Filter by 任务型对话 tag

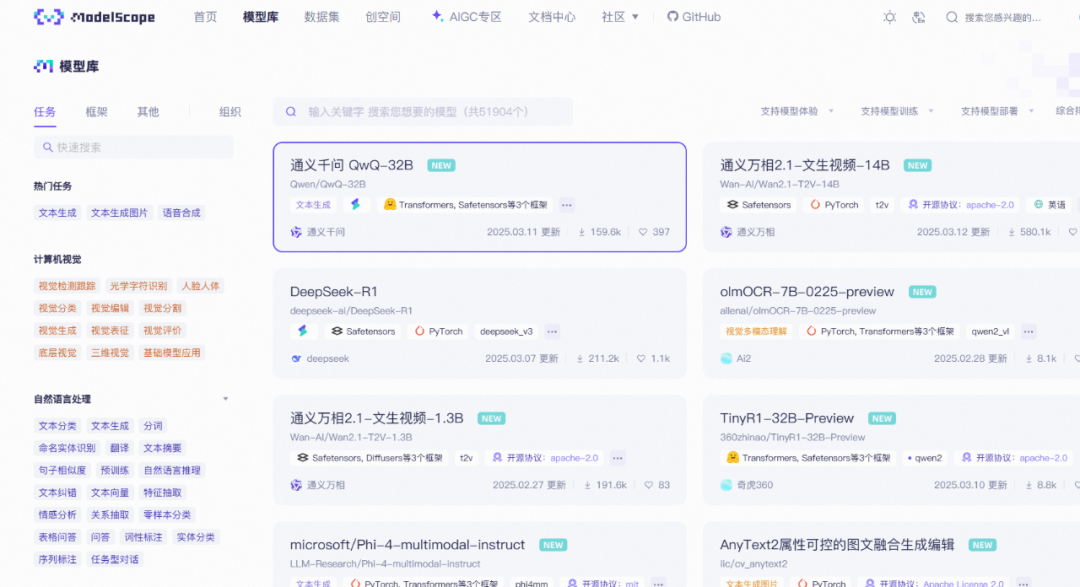114,559
